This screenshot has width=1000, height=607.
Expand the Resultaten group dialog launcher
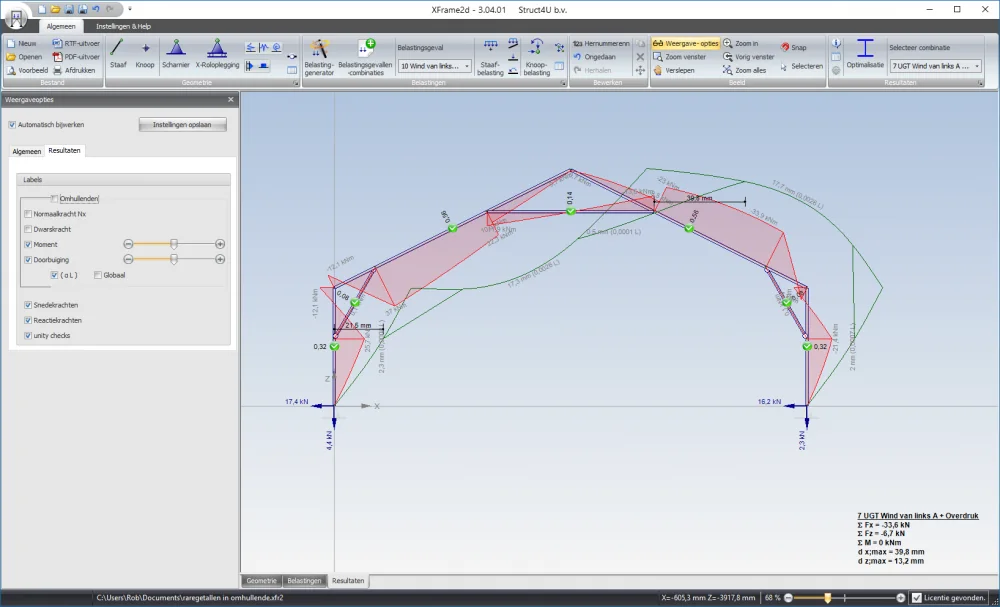coord(980,84)
